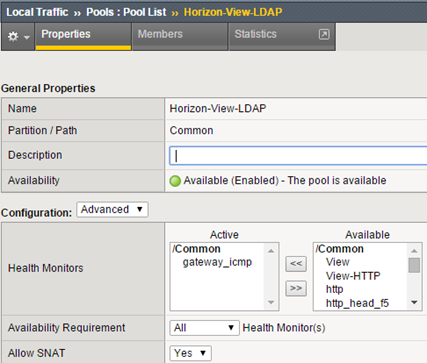The width and height of the screenshot is (427, 363).
Task: Select http in Available monitors list
Action: point(334,289)
